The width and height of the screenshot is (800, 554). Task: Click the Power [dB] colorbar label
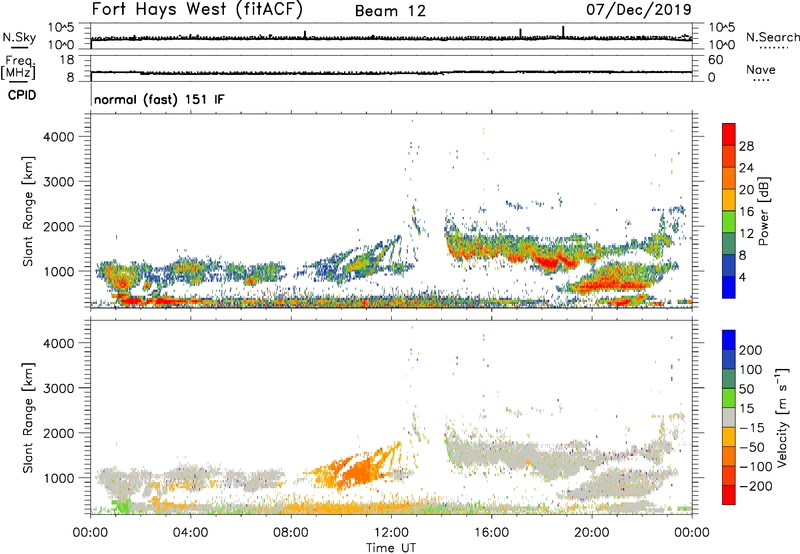[764, 211]
